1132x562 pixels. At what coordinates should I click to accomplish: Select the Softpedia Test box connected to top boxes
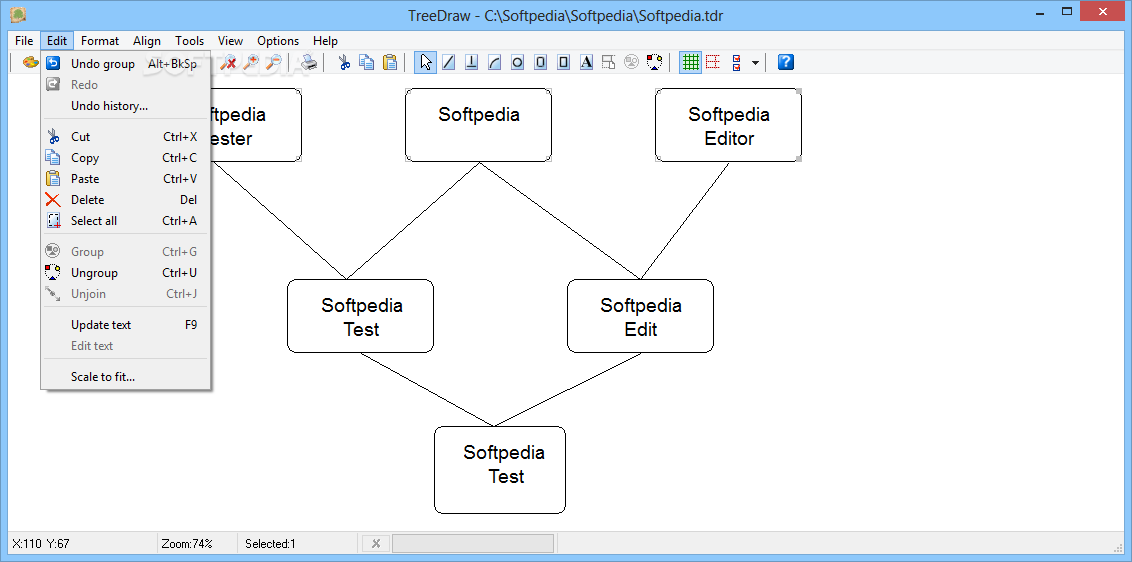click(x=361, y=316)
